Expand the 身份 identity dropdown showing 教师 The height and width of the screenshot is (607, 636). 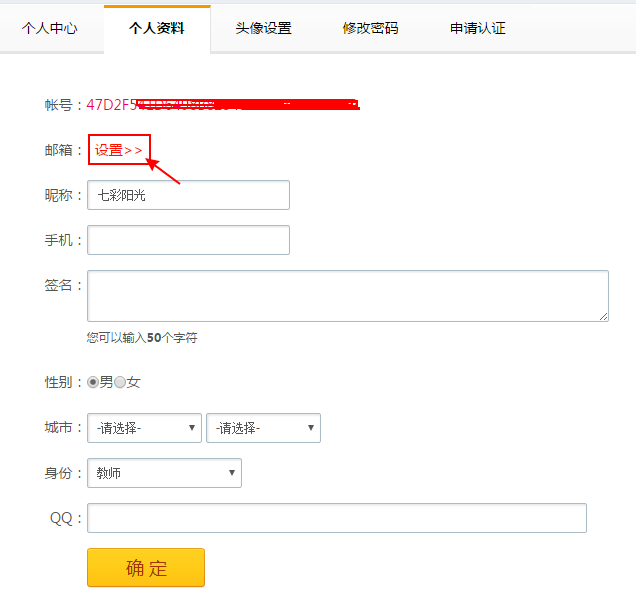(x=165, y=473)
